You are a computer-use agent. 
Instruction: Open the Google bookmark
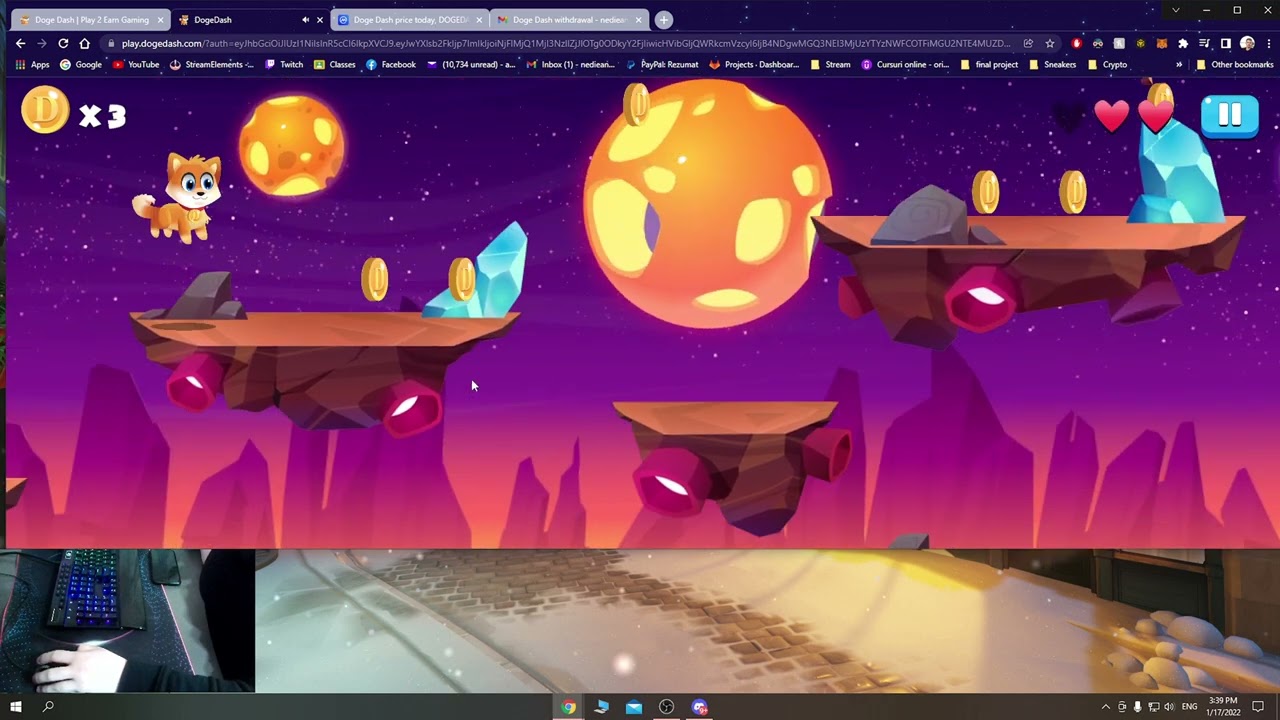81,64
